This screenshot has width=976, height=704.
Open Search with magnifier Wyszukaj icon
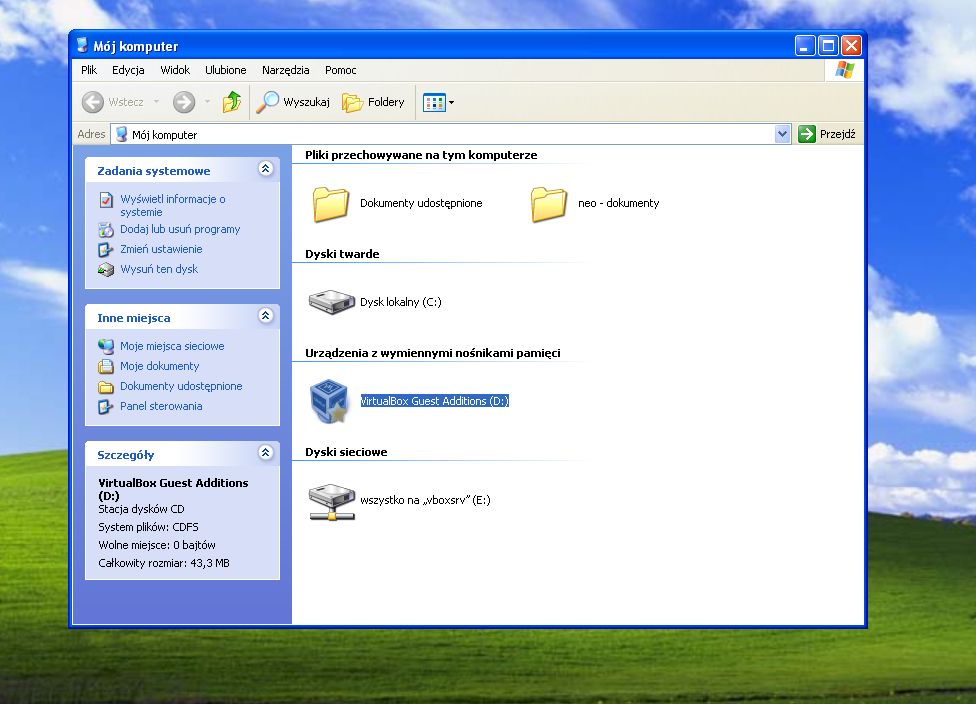click(268, 102)
